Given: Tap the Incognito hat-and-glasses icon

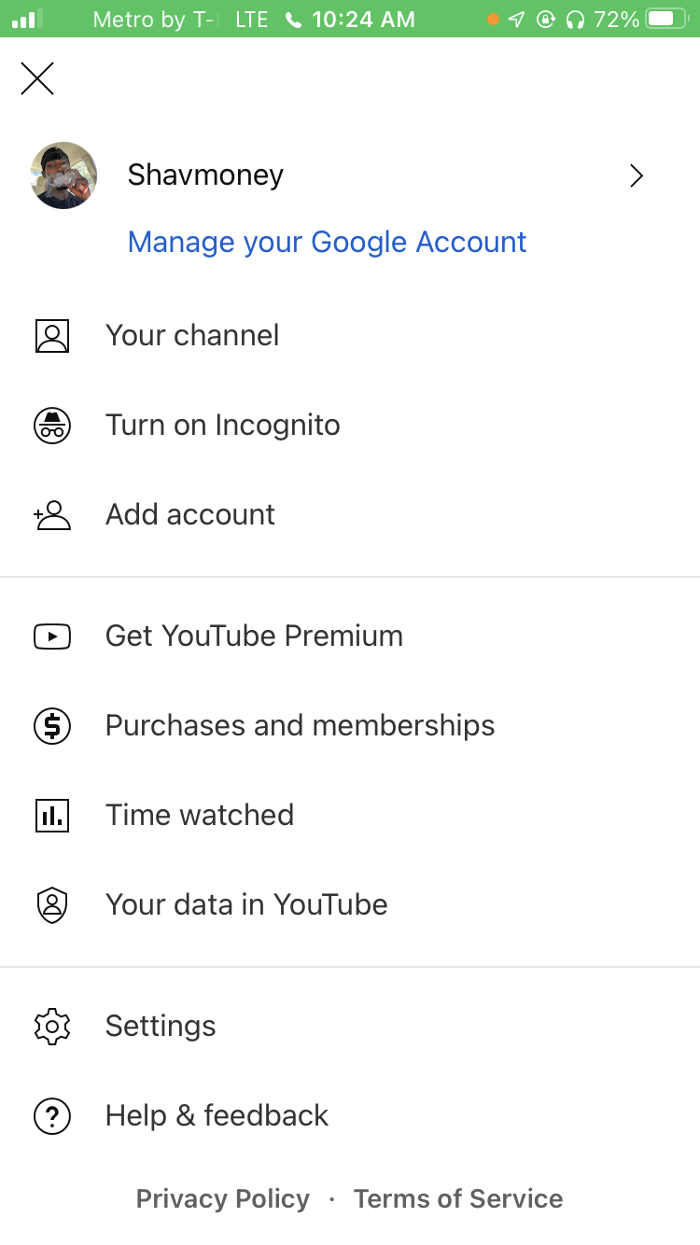Looking at the screenshot, I should click(x=52, y=426).
